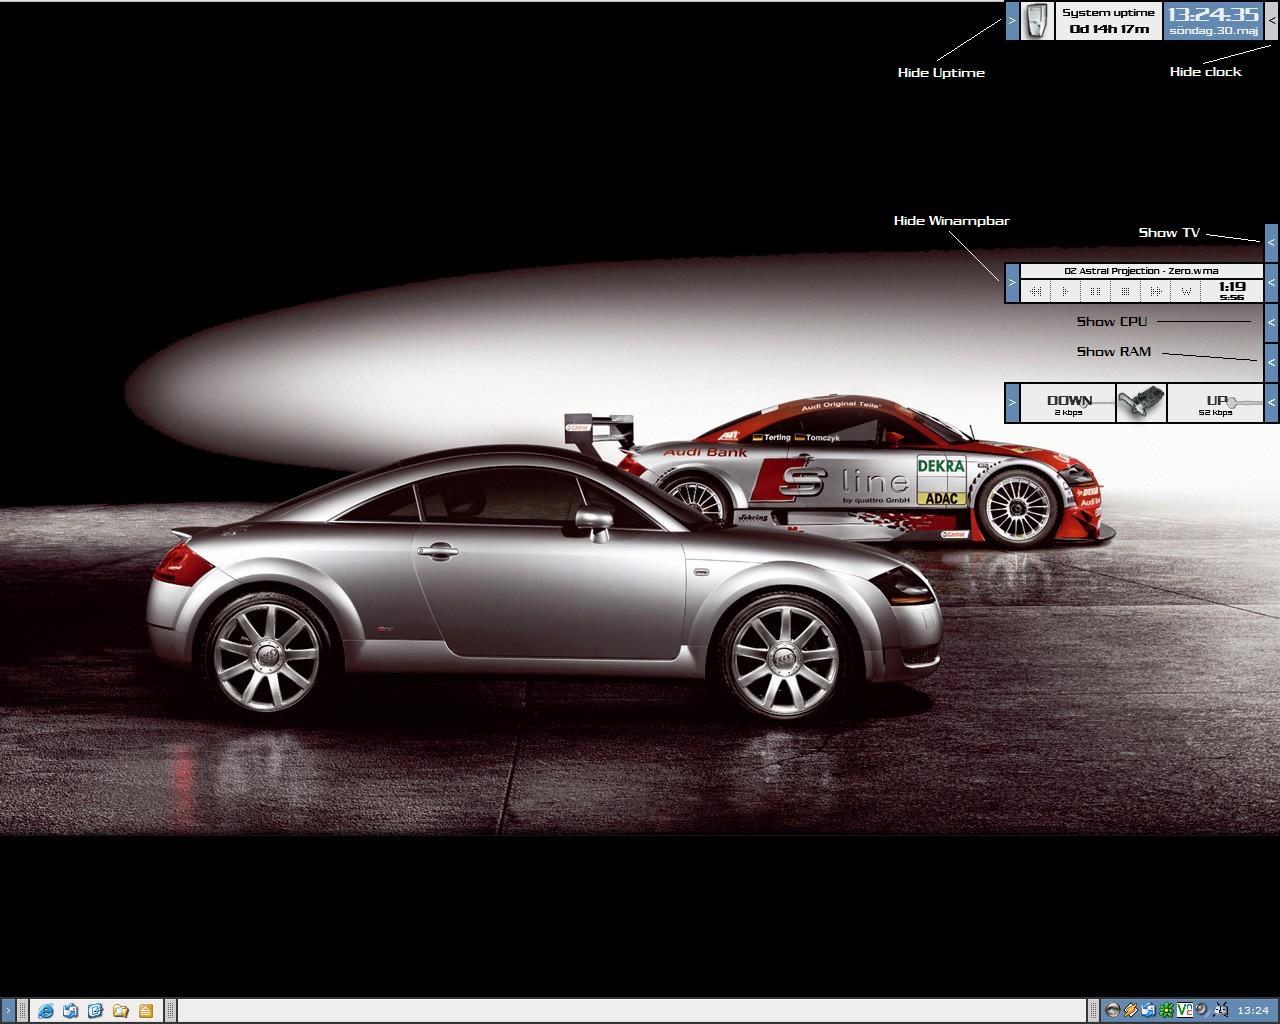
Task: Collapse the uptime bar with its left arrow
Action: (x=1012, y=20)
